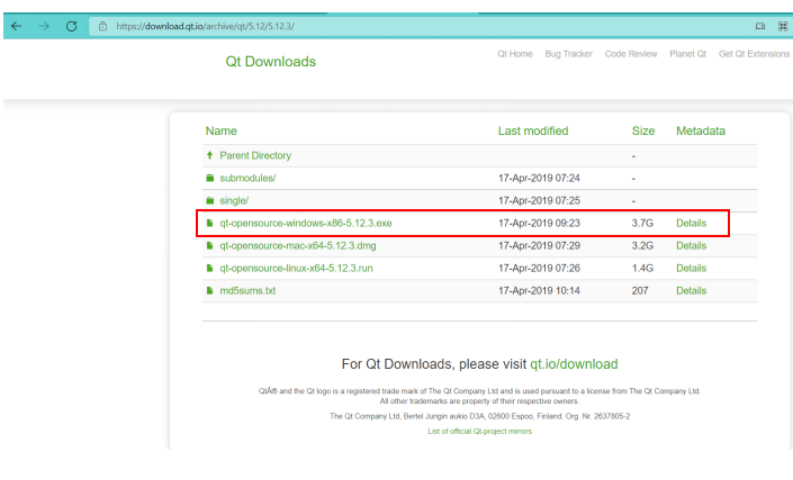Click the 1.4G size value
This screenshot has width=793, height=480.
click(642, 268)
